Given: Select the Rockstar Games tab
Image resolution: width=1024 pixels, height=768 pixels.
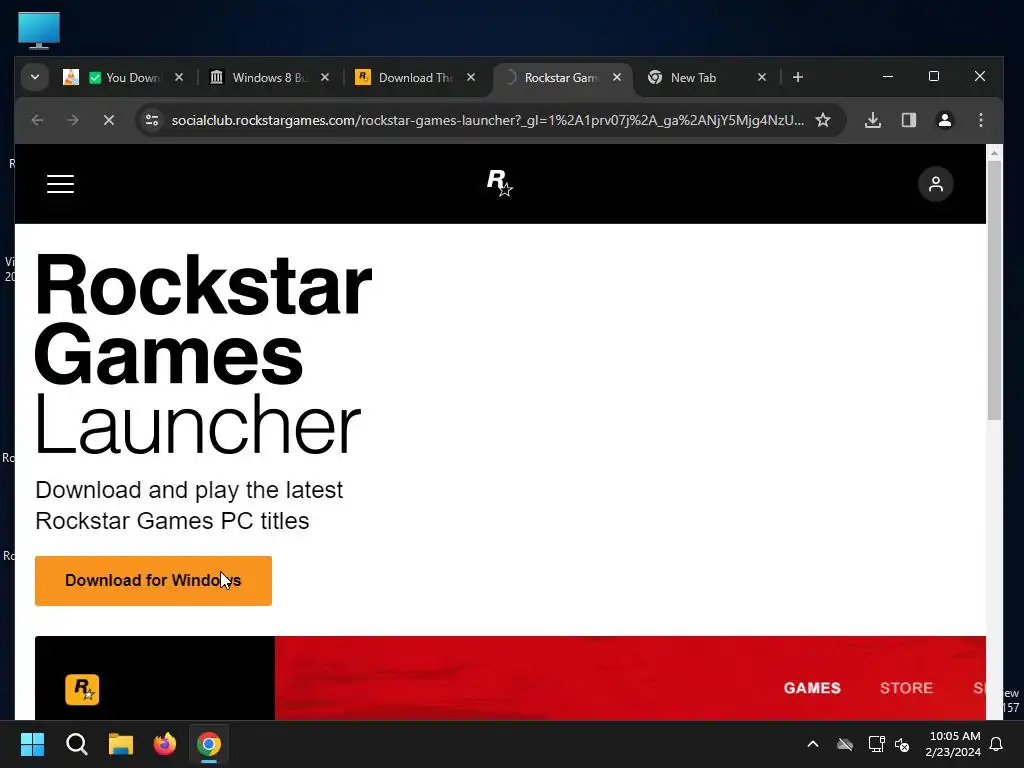Looking at the screenshot, I should [x=560, y=77].
